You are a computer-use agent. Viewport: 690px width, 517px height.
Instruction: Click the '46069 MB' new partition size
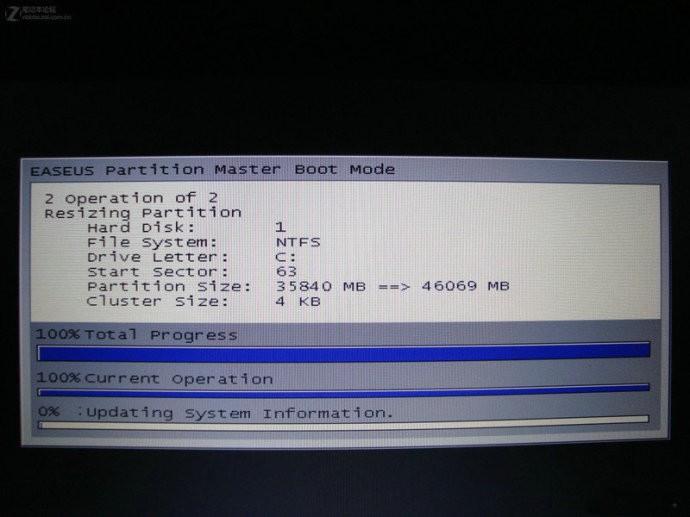[466, 286]
